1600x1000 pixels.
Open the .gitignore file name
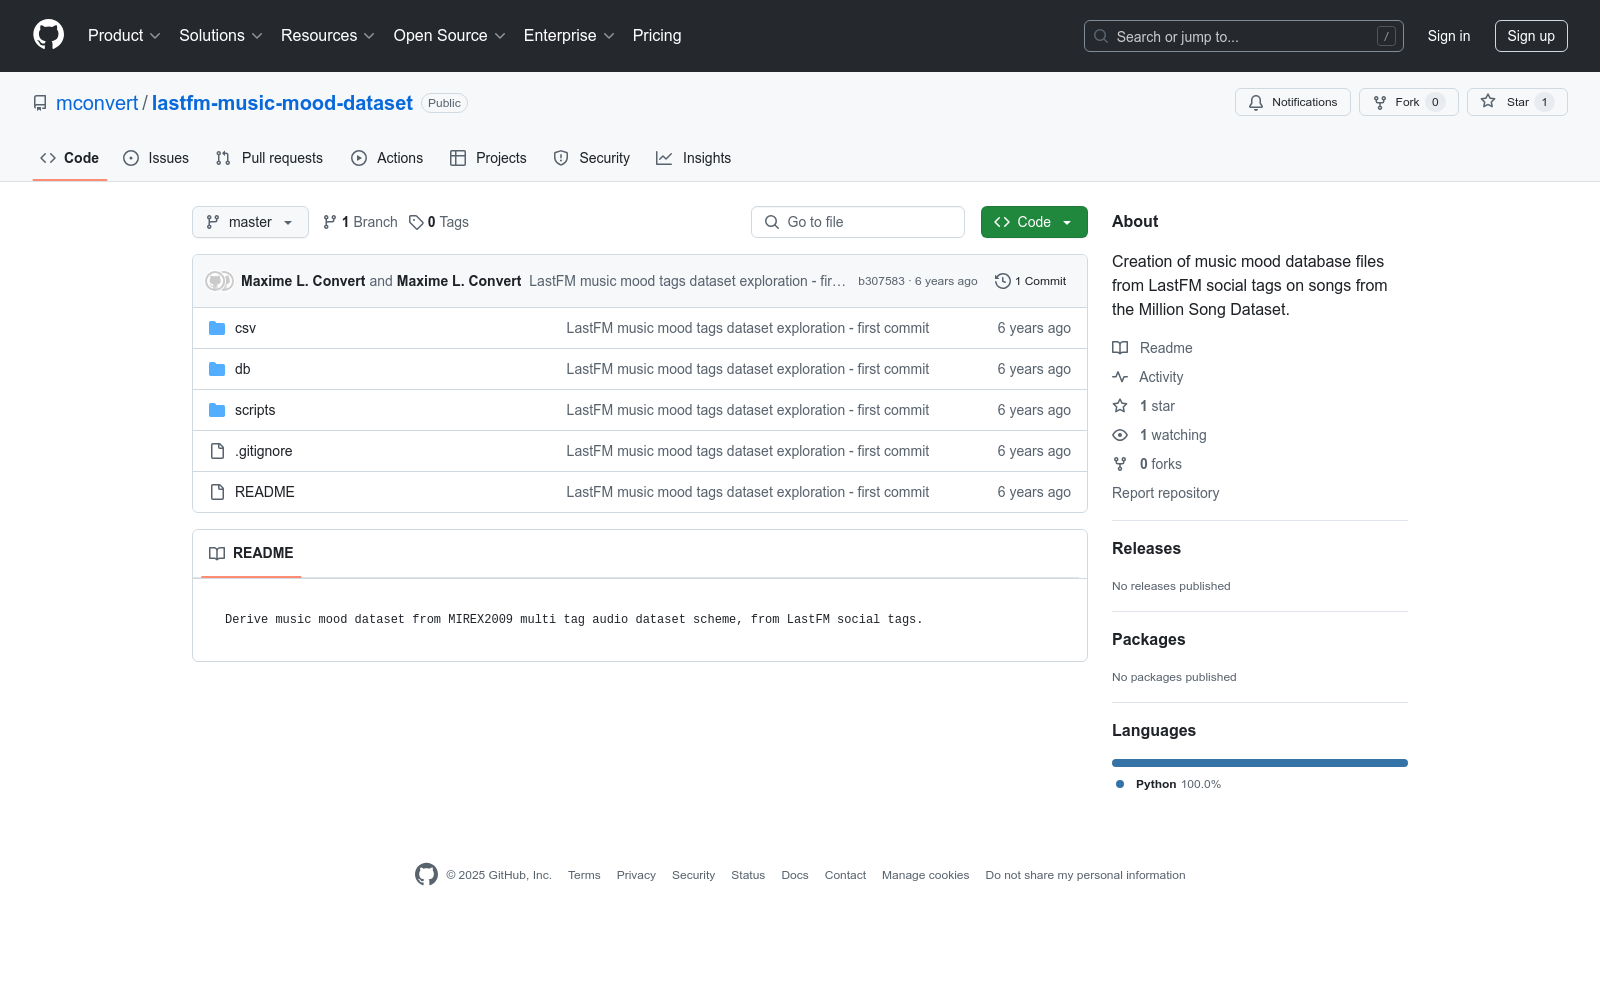point(264,451)
